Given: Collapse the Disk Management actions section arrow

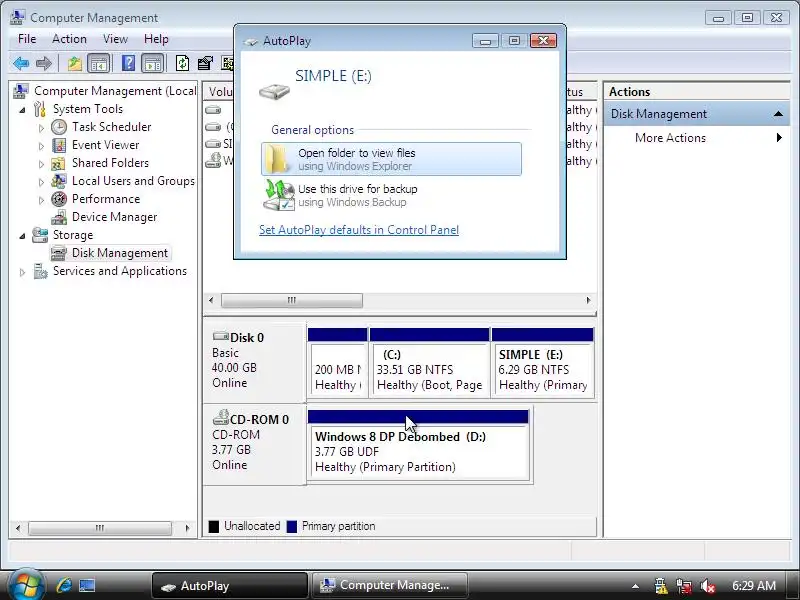Looking at the screenshot, I should (x=778, y=114).
